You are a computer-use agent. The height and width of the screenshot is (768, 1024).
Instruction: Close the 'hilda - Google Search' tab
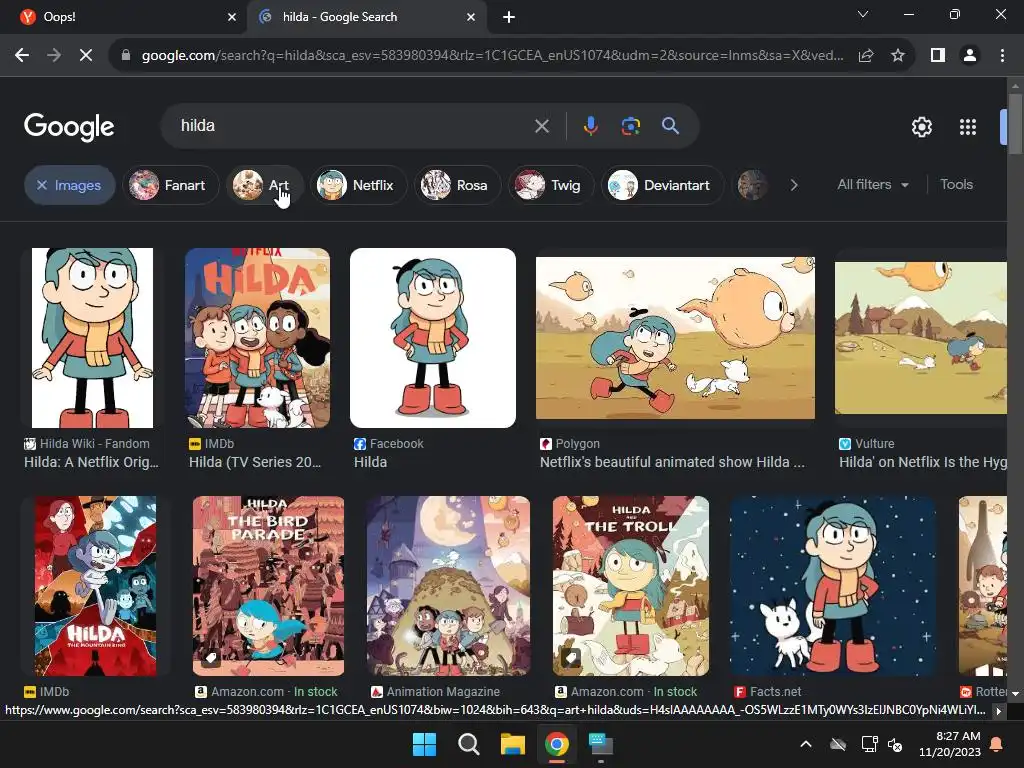[471, 17]
